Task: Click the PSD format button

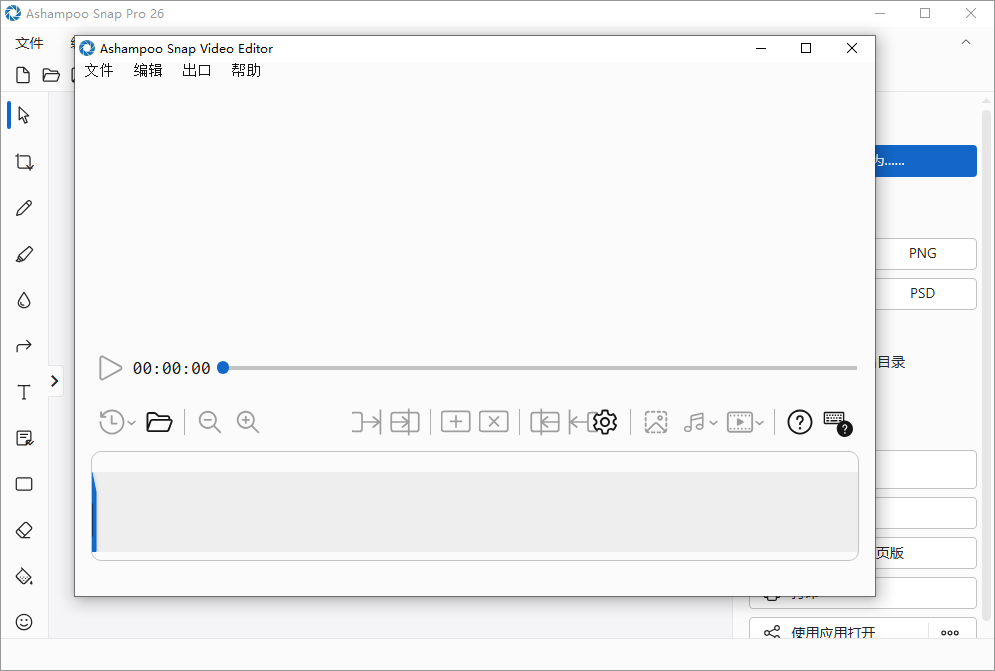Action: (x=922, y=294)
